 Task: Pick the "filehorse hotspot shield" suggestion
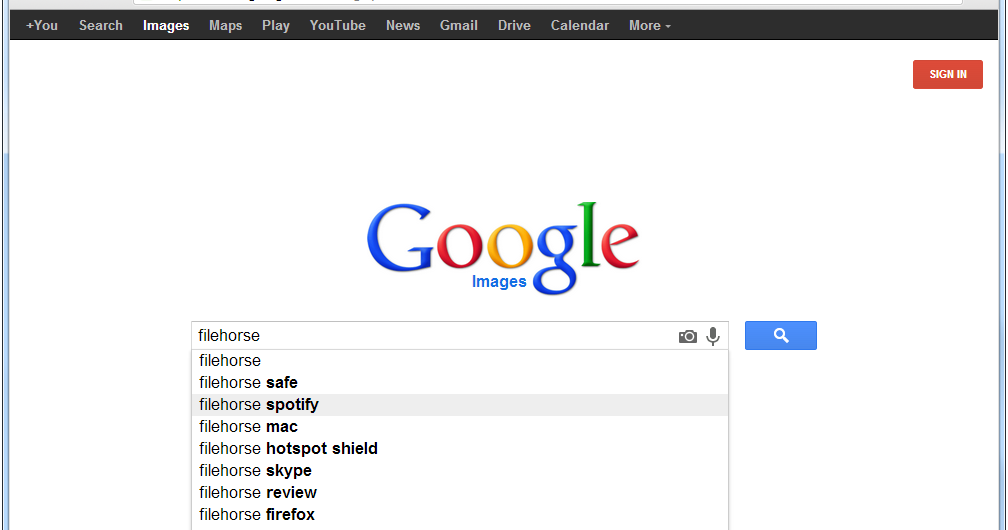288,449
